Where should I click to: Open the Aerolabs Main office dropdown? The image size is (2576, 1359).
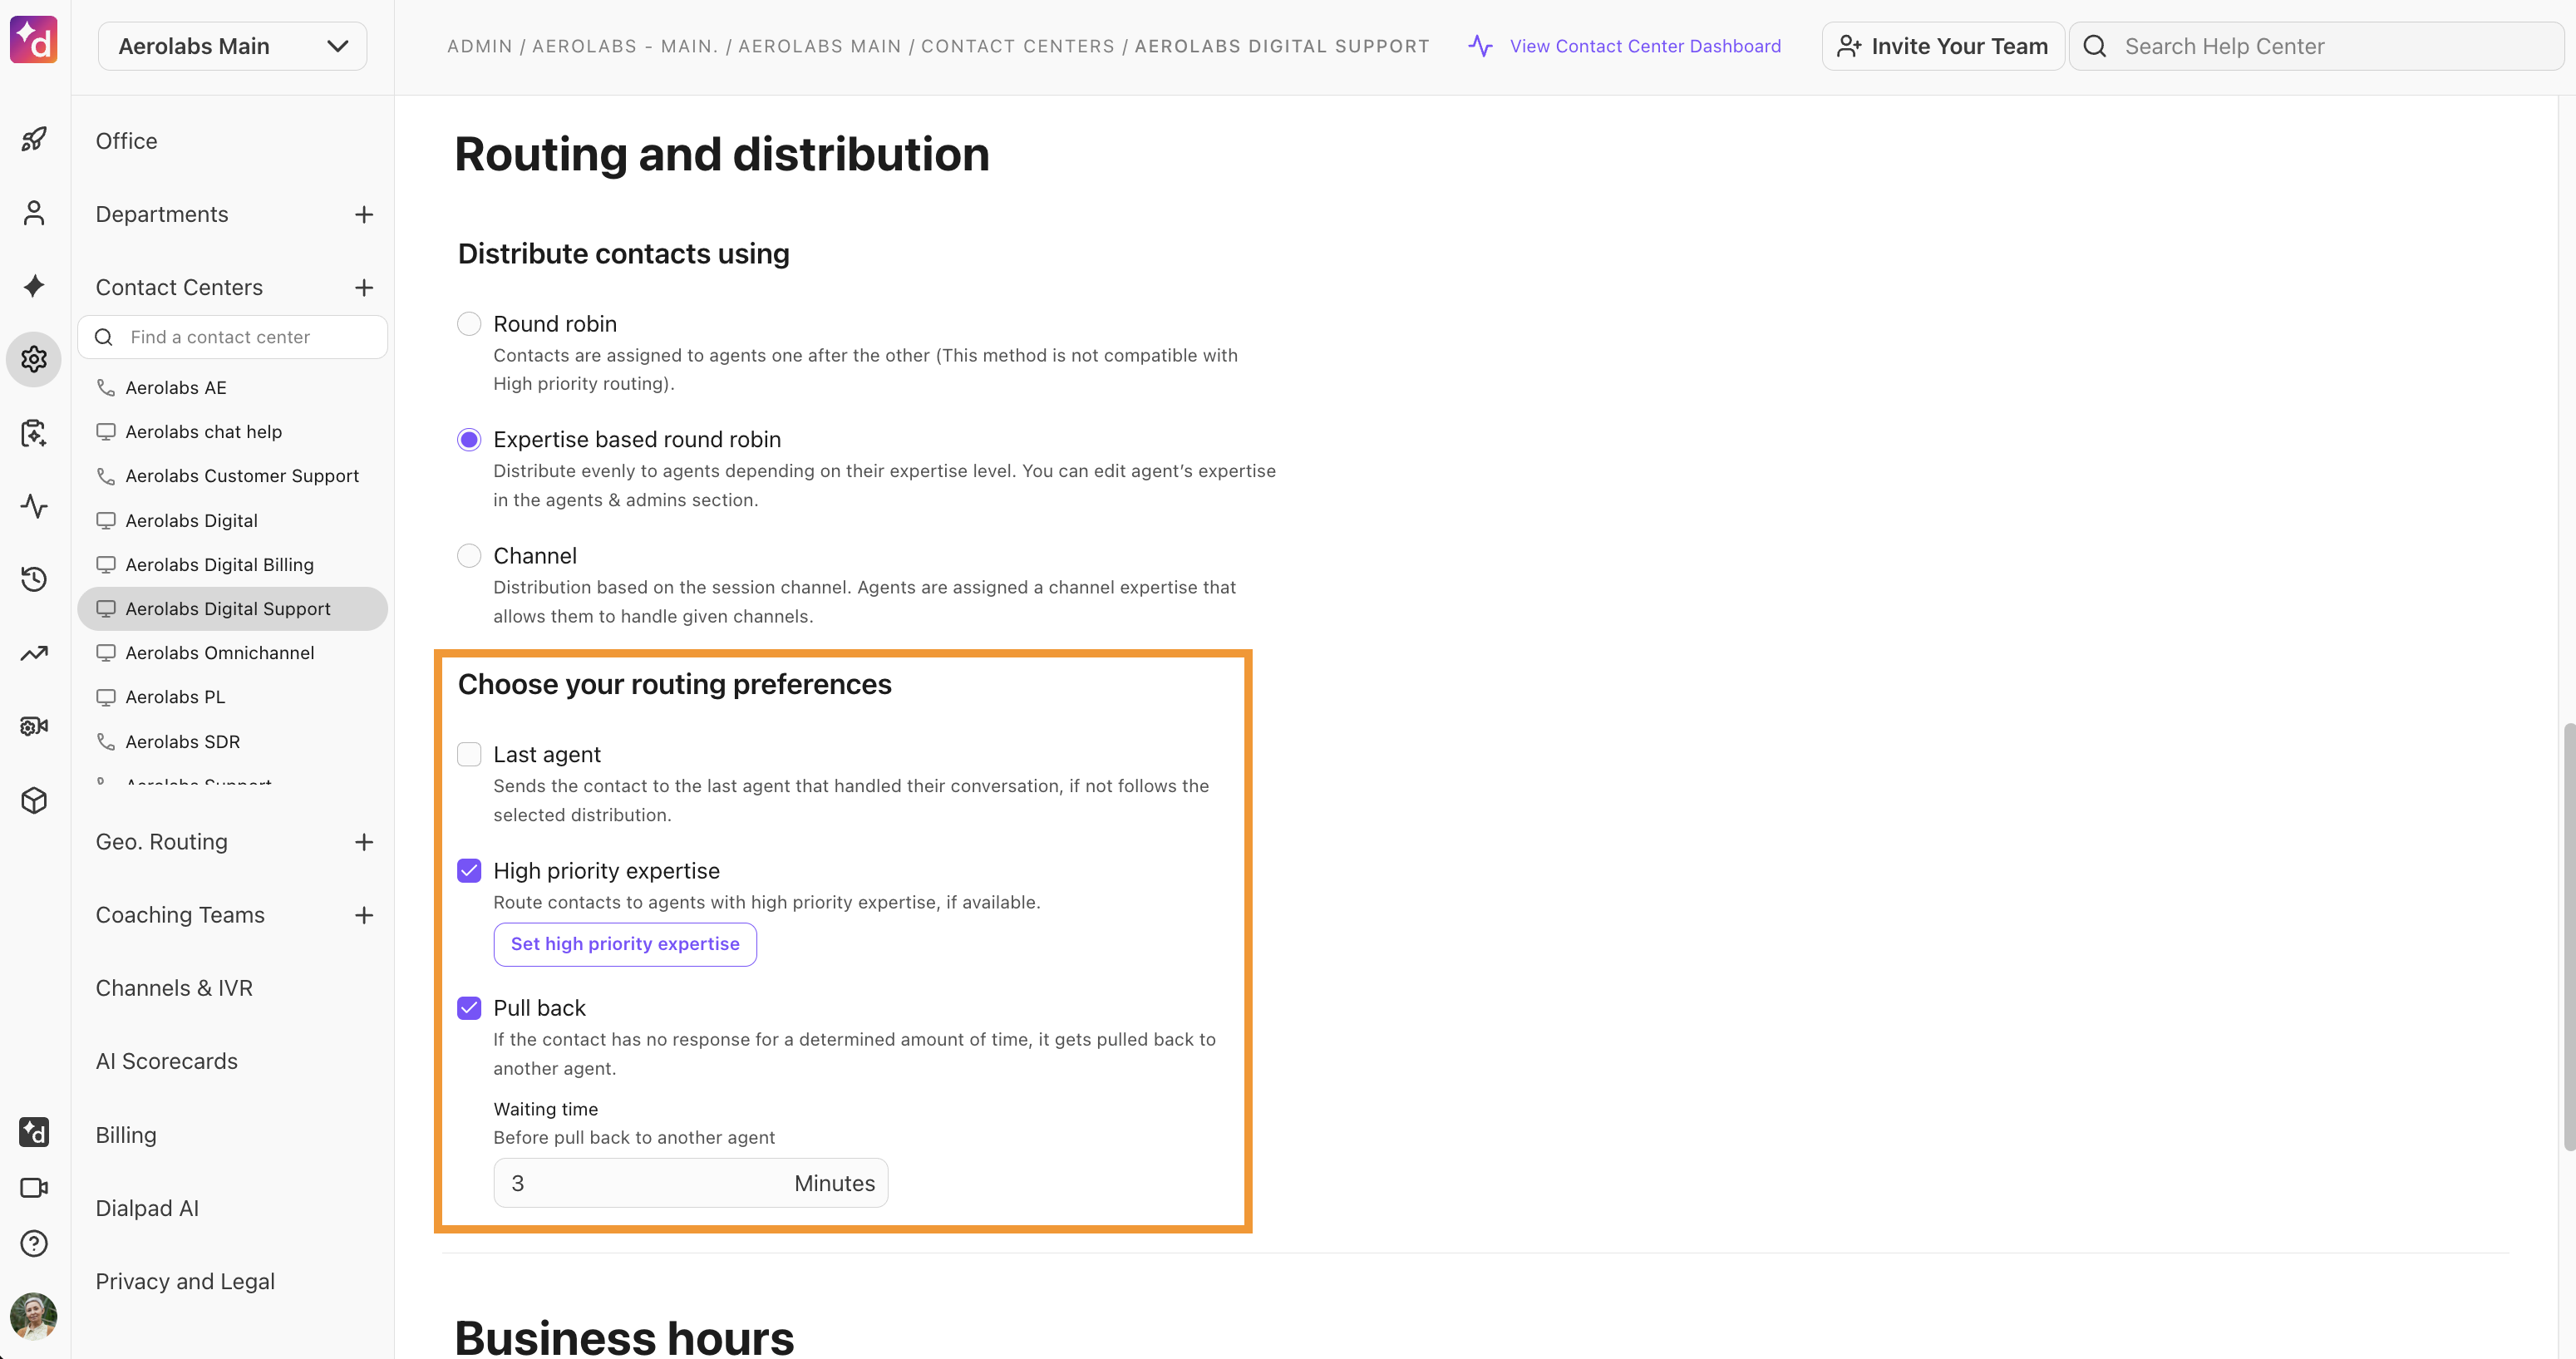[x=233, y=46]
